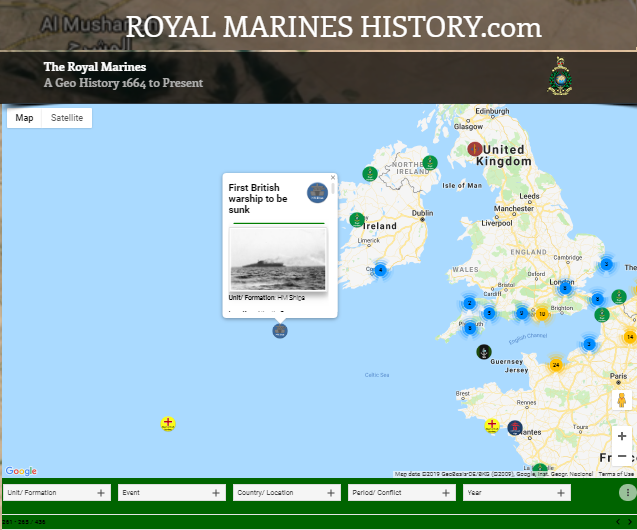The width and height of the screenshot is (637, 530).
Task: Expand the yellow cluster of 14 in northern France
Action: tap(630, 337)
